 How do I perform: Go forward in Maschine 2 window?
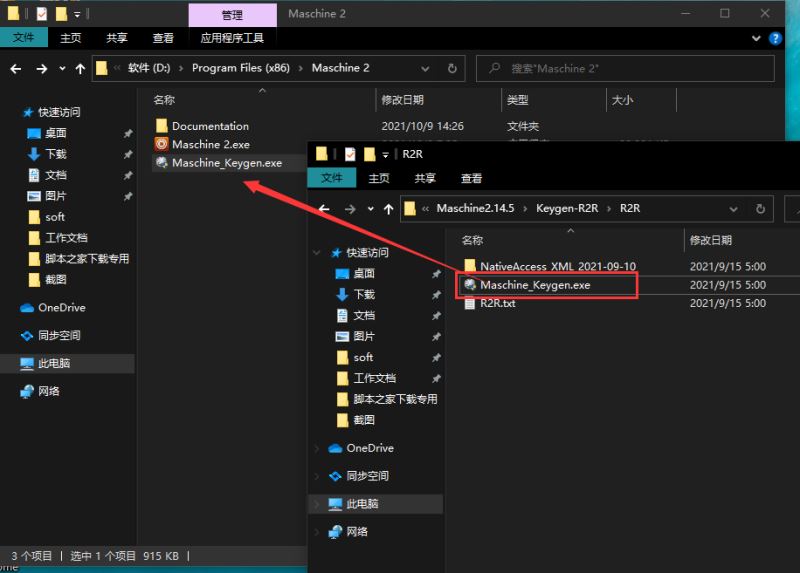[x=42, y=68]
